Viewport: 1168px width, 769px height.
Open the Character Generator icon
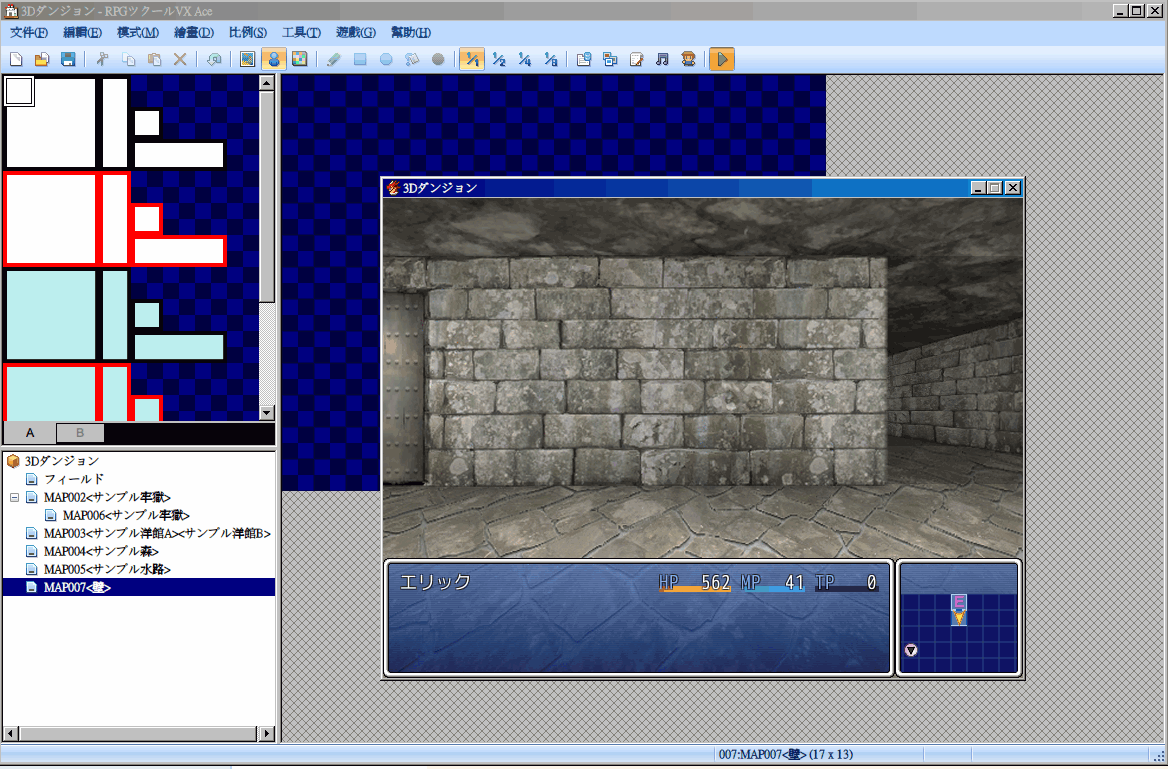point(688,60)
